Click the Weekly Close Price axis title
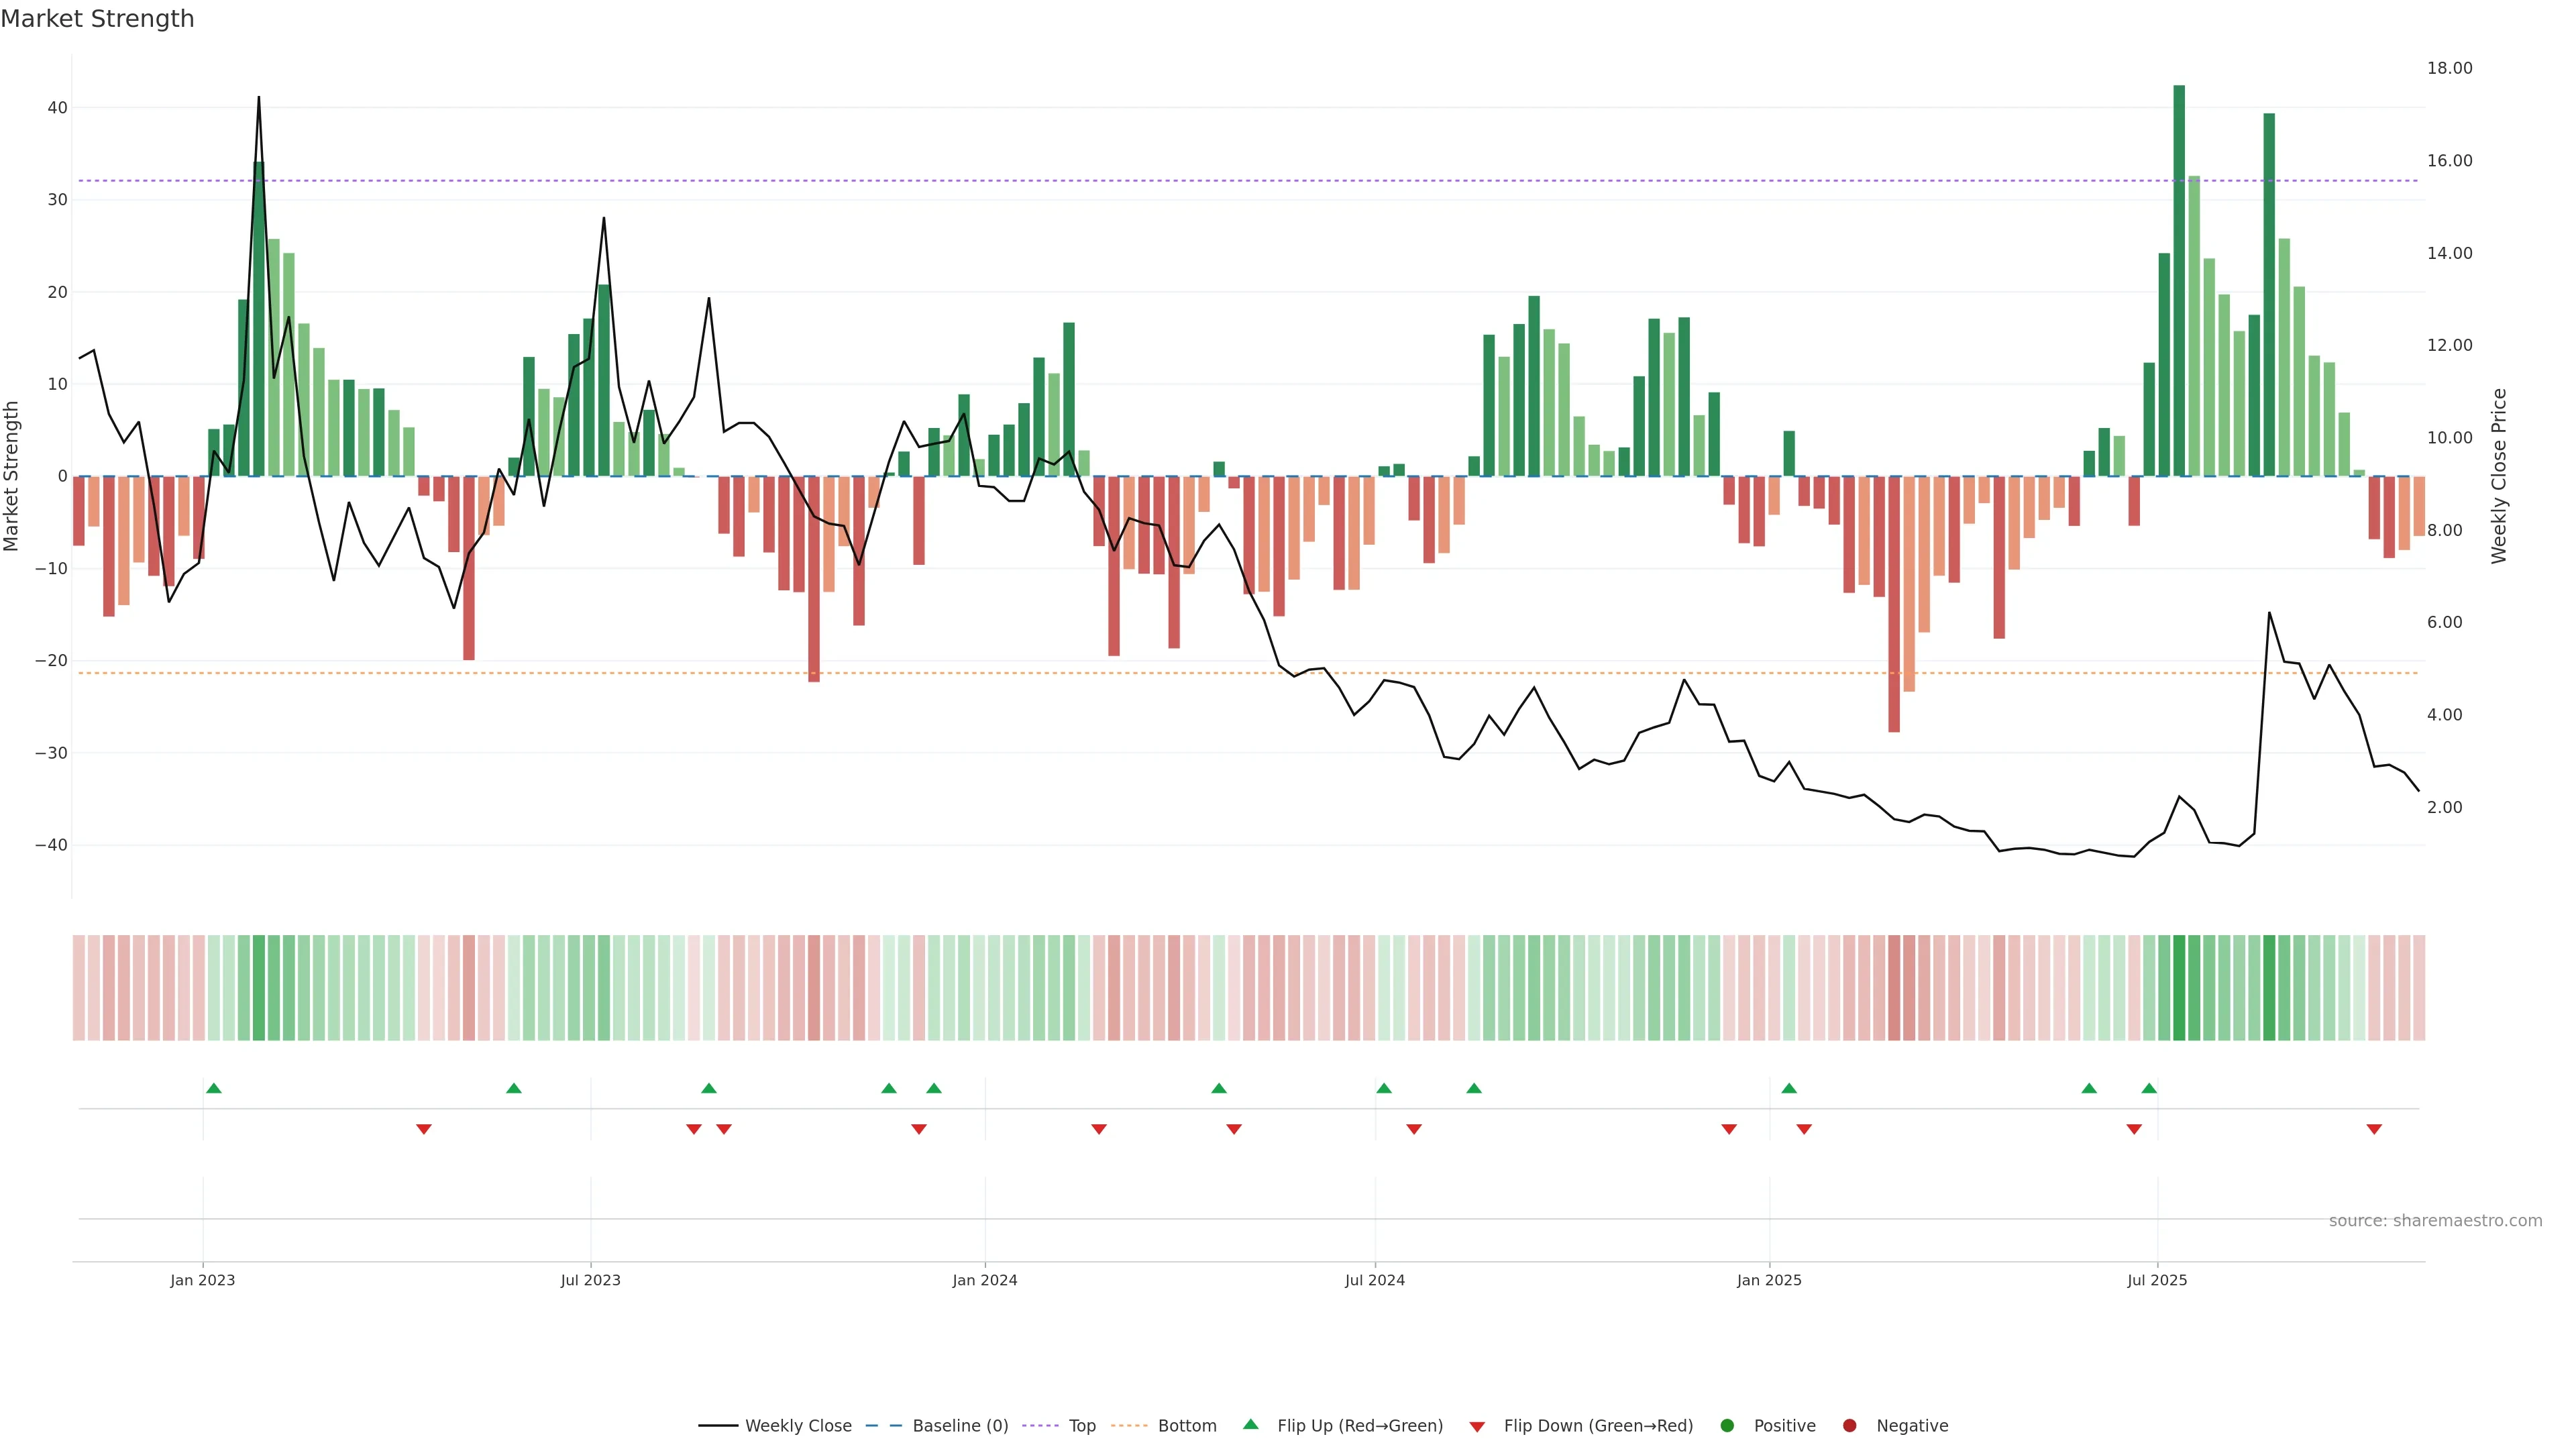 (x=2499, y=476)
